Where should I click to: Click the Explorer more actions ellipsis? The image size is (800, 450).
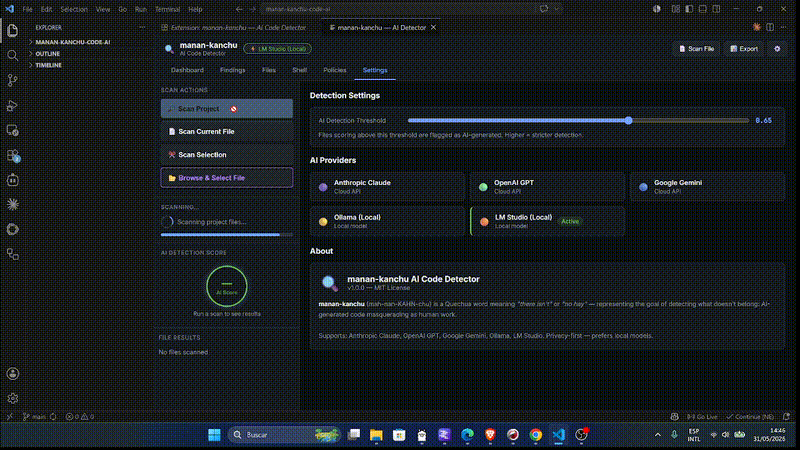pyautogui.click(x=142, y=28)
